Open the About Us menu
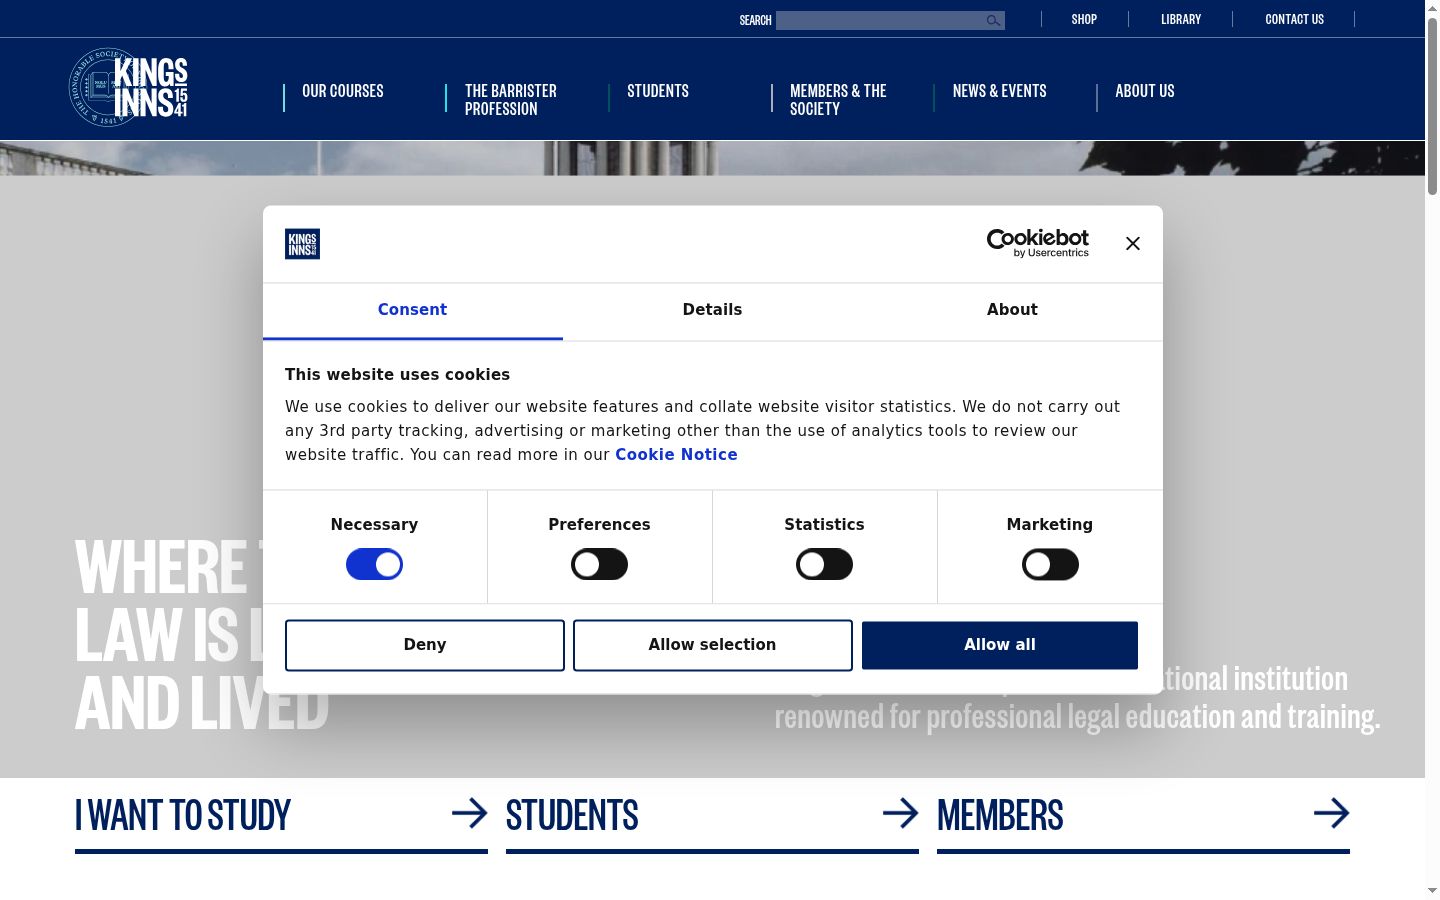 [1144, 91]
